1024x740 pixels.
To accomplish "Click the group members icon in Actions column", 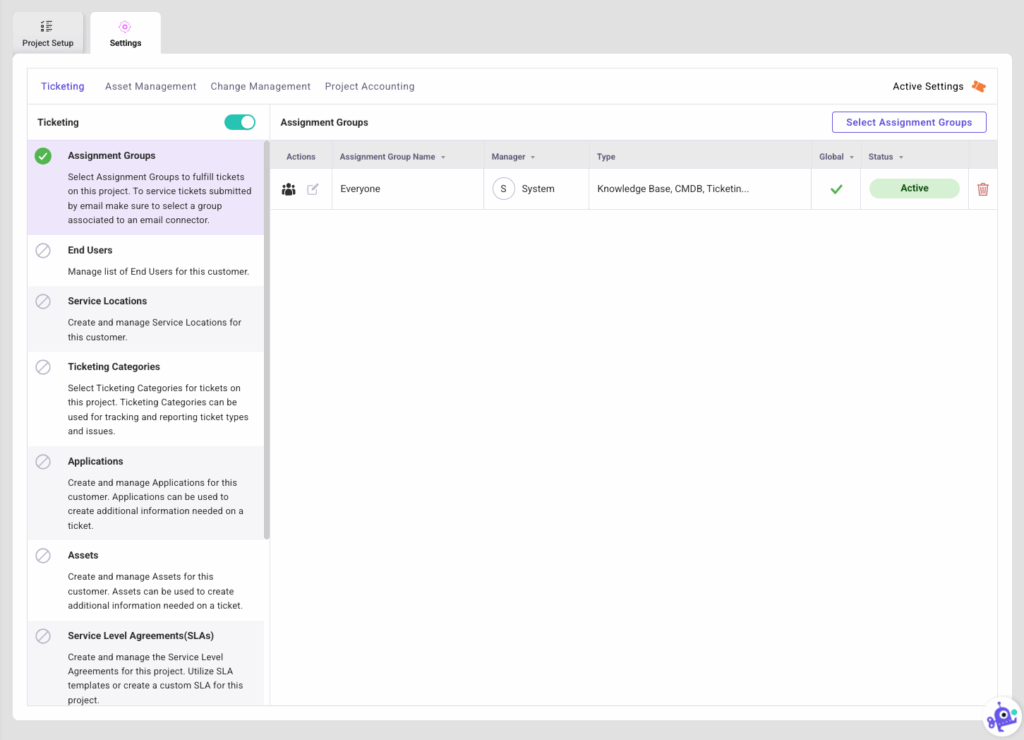I will click(288, 189).
